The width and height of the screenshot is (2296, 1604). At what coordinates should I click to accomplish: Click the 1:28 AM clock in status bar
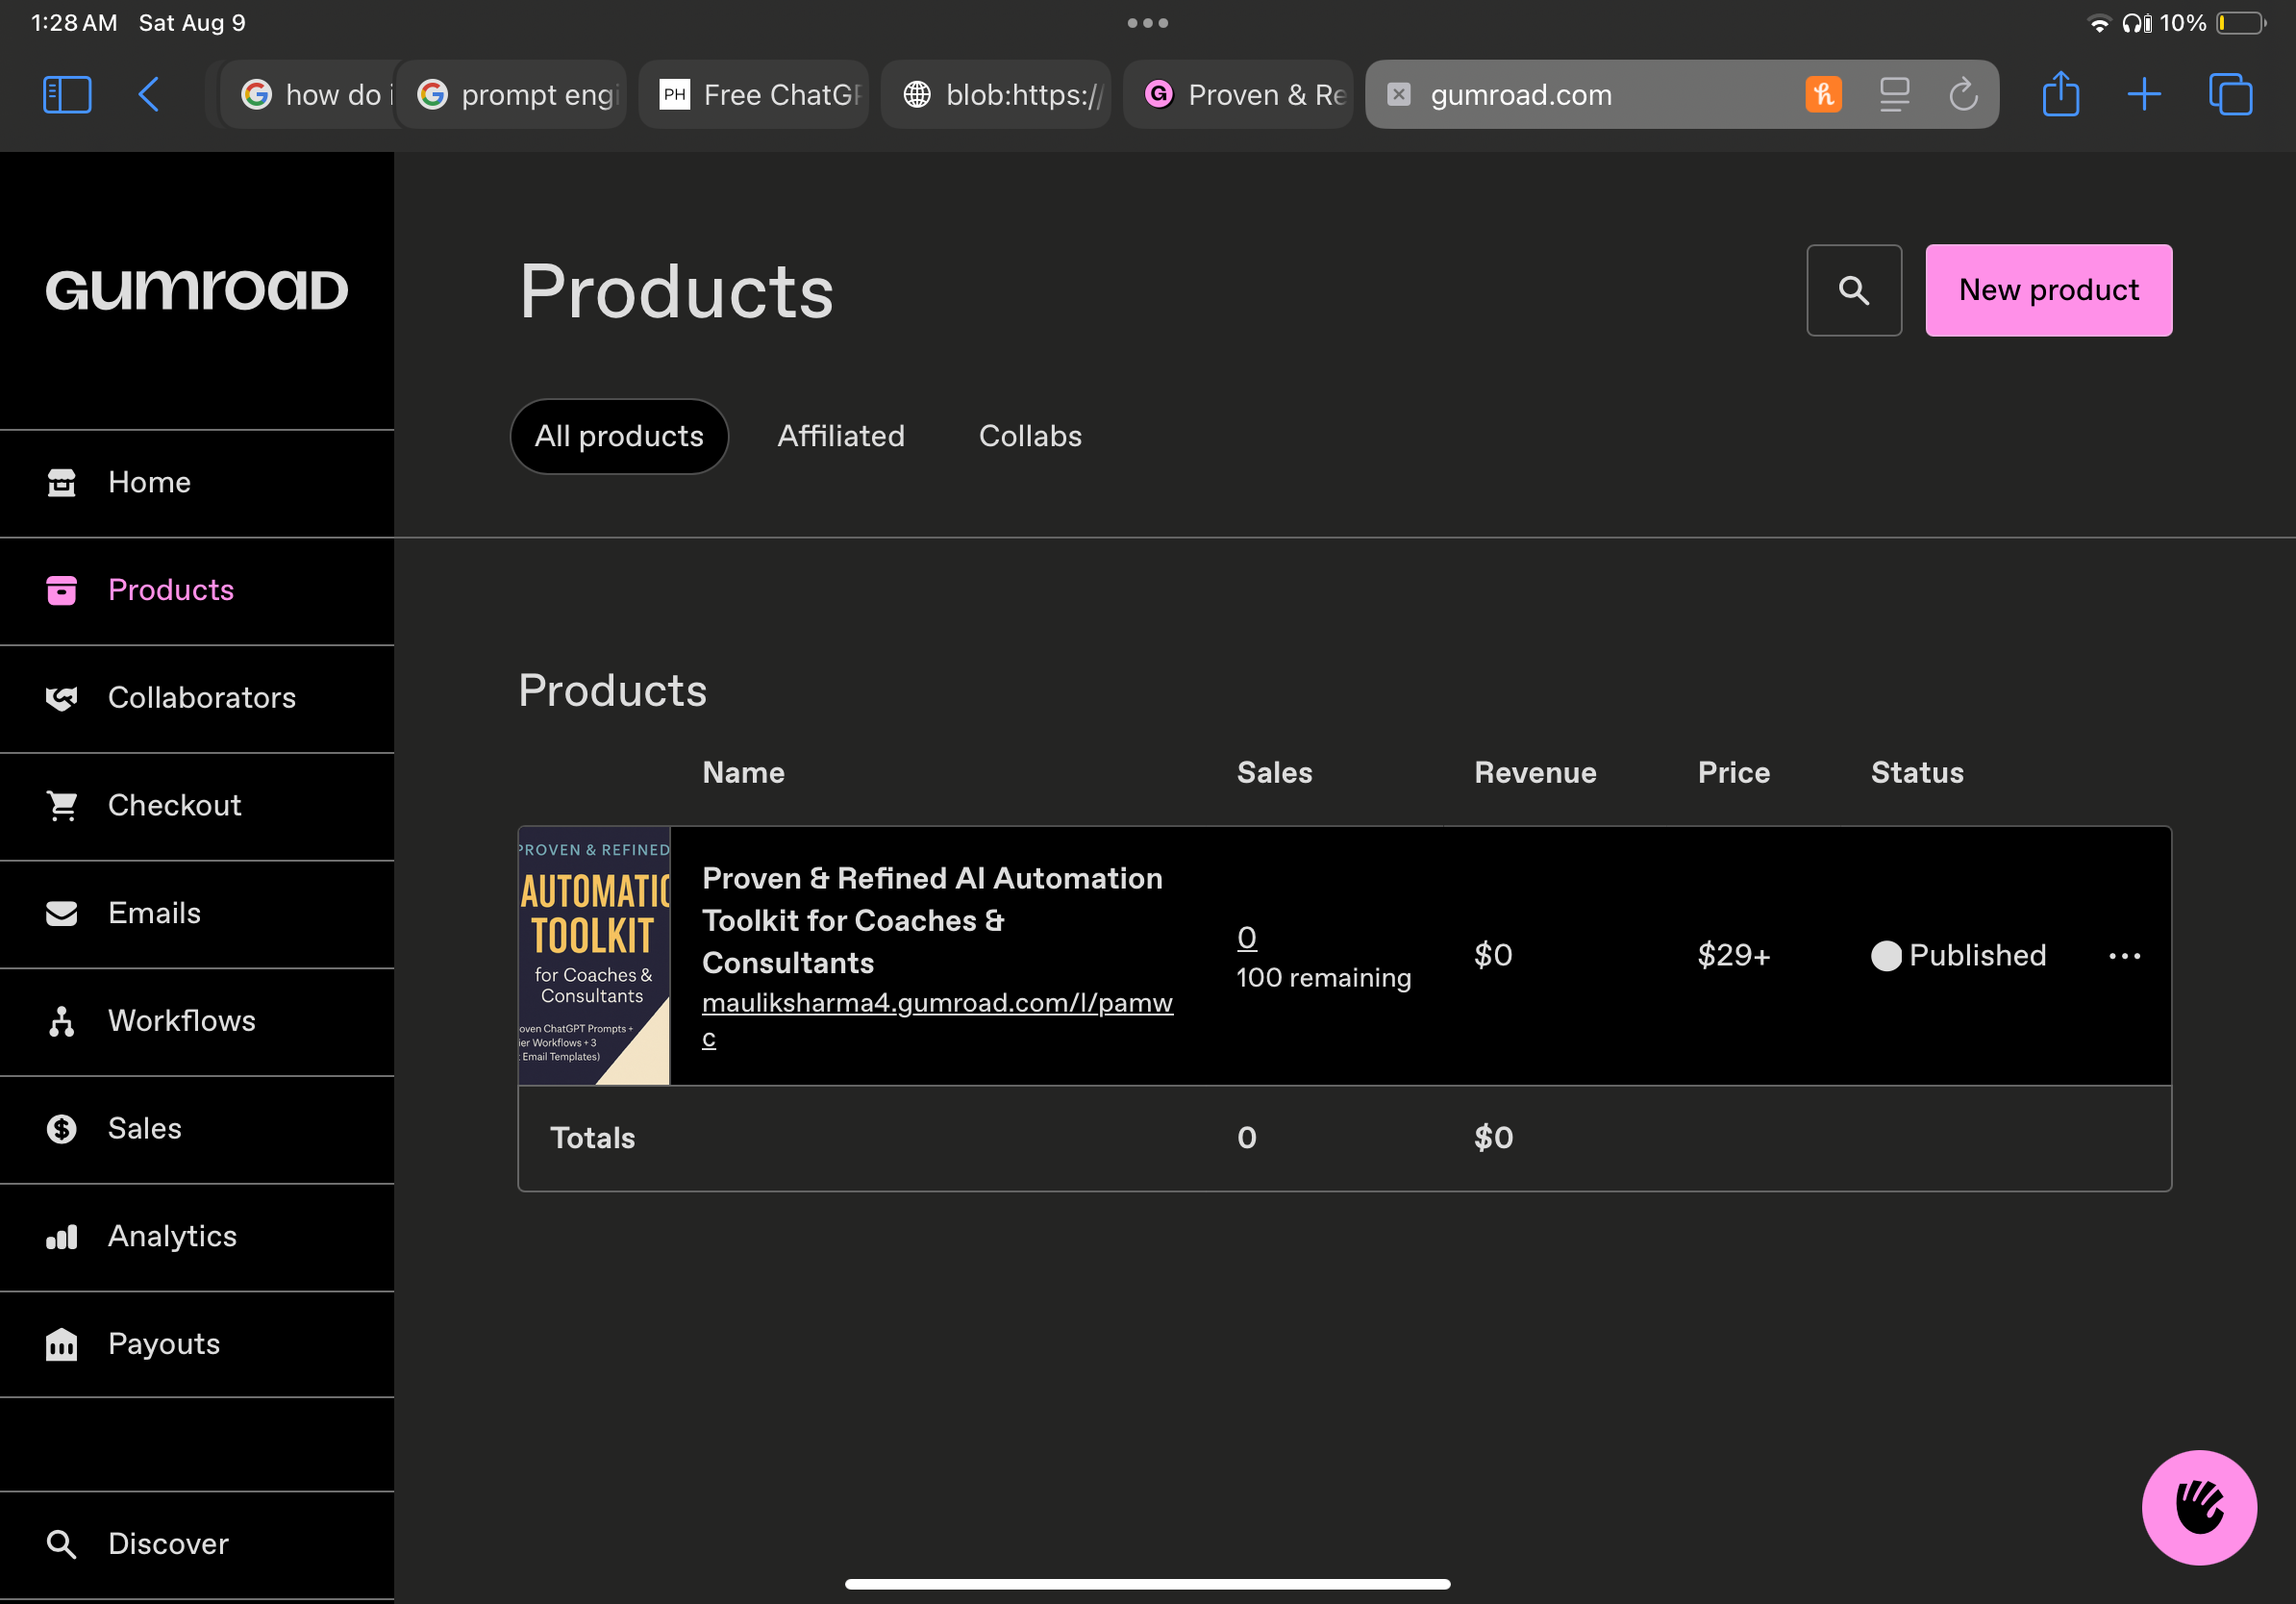(x=74, y=23)
